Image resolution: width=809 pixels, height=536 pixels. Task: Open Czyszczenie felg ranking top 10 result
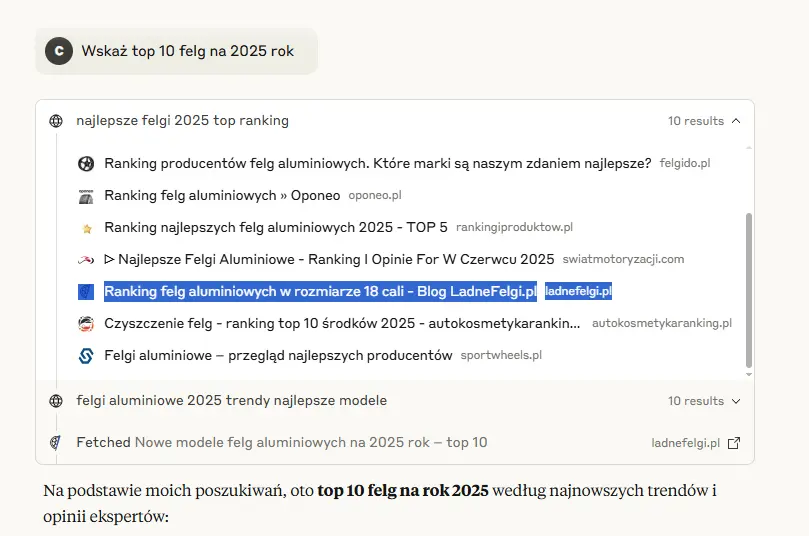[342, 324]
